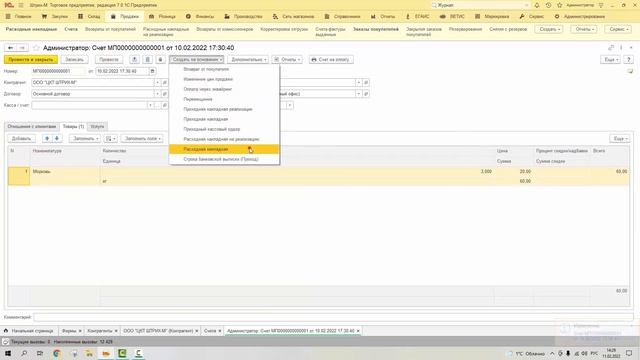
Task: Open the Справочники section
Action: [x=342, y=16]
